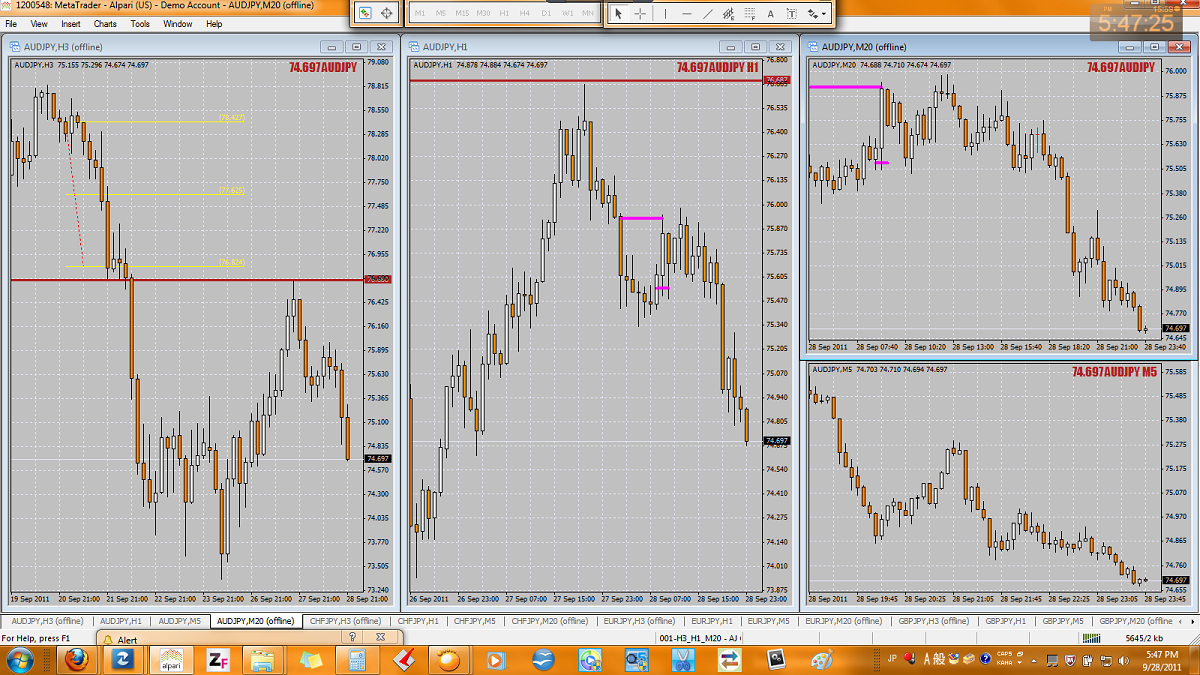Close the Alert window

[x=381, y=637]
